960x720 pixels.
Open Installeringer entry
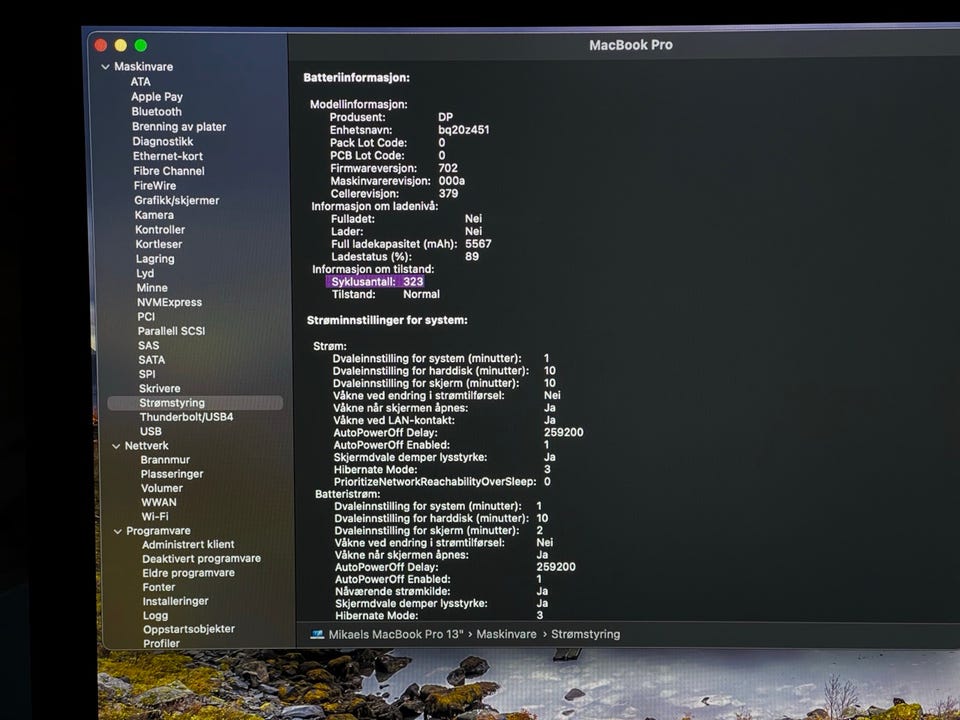click(175, 601)
